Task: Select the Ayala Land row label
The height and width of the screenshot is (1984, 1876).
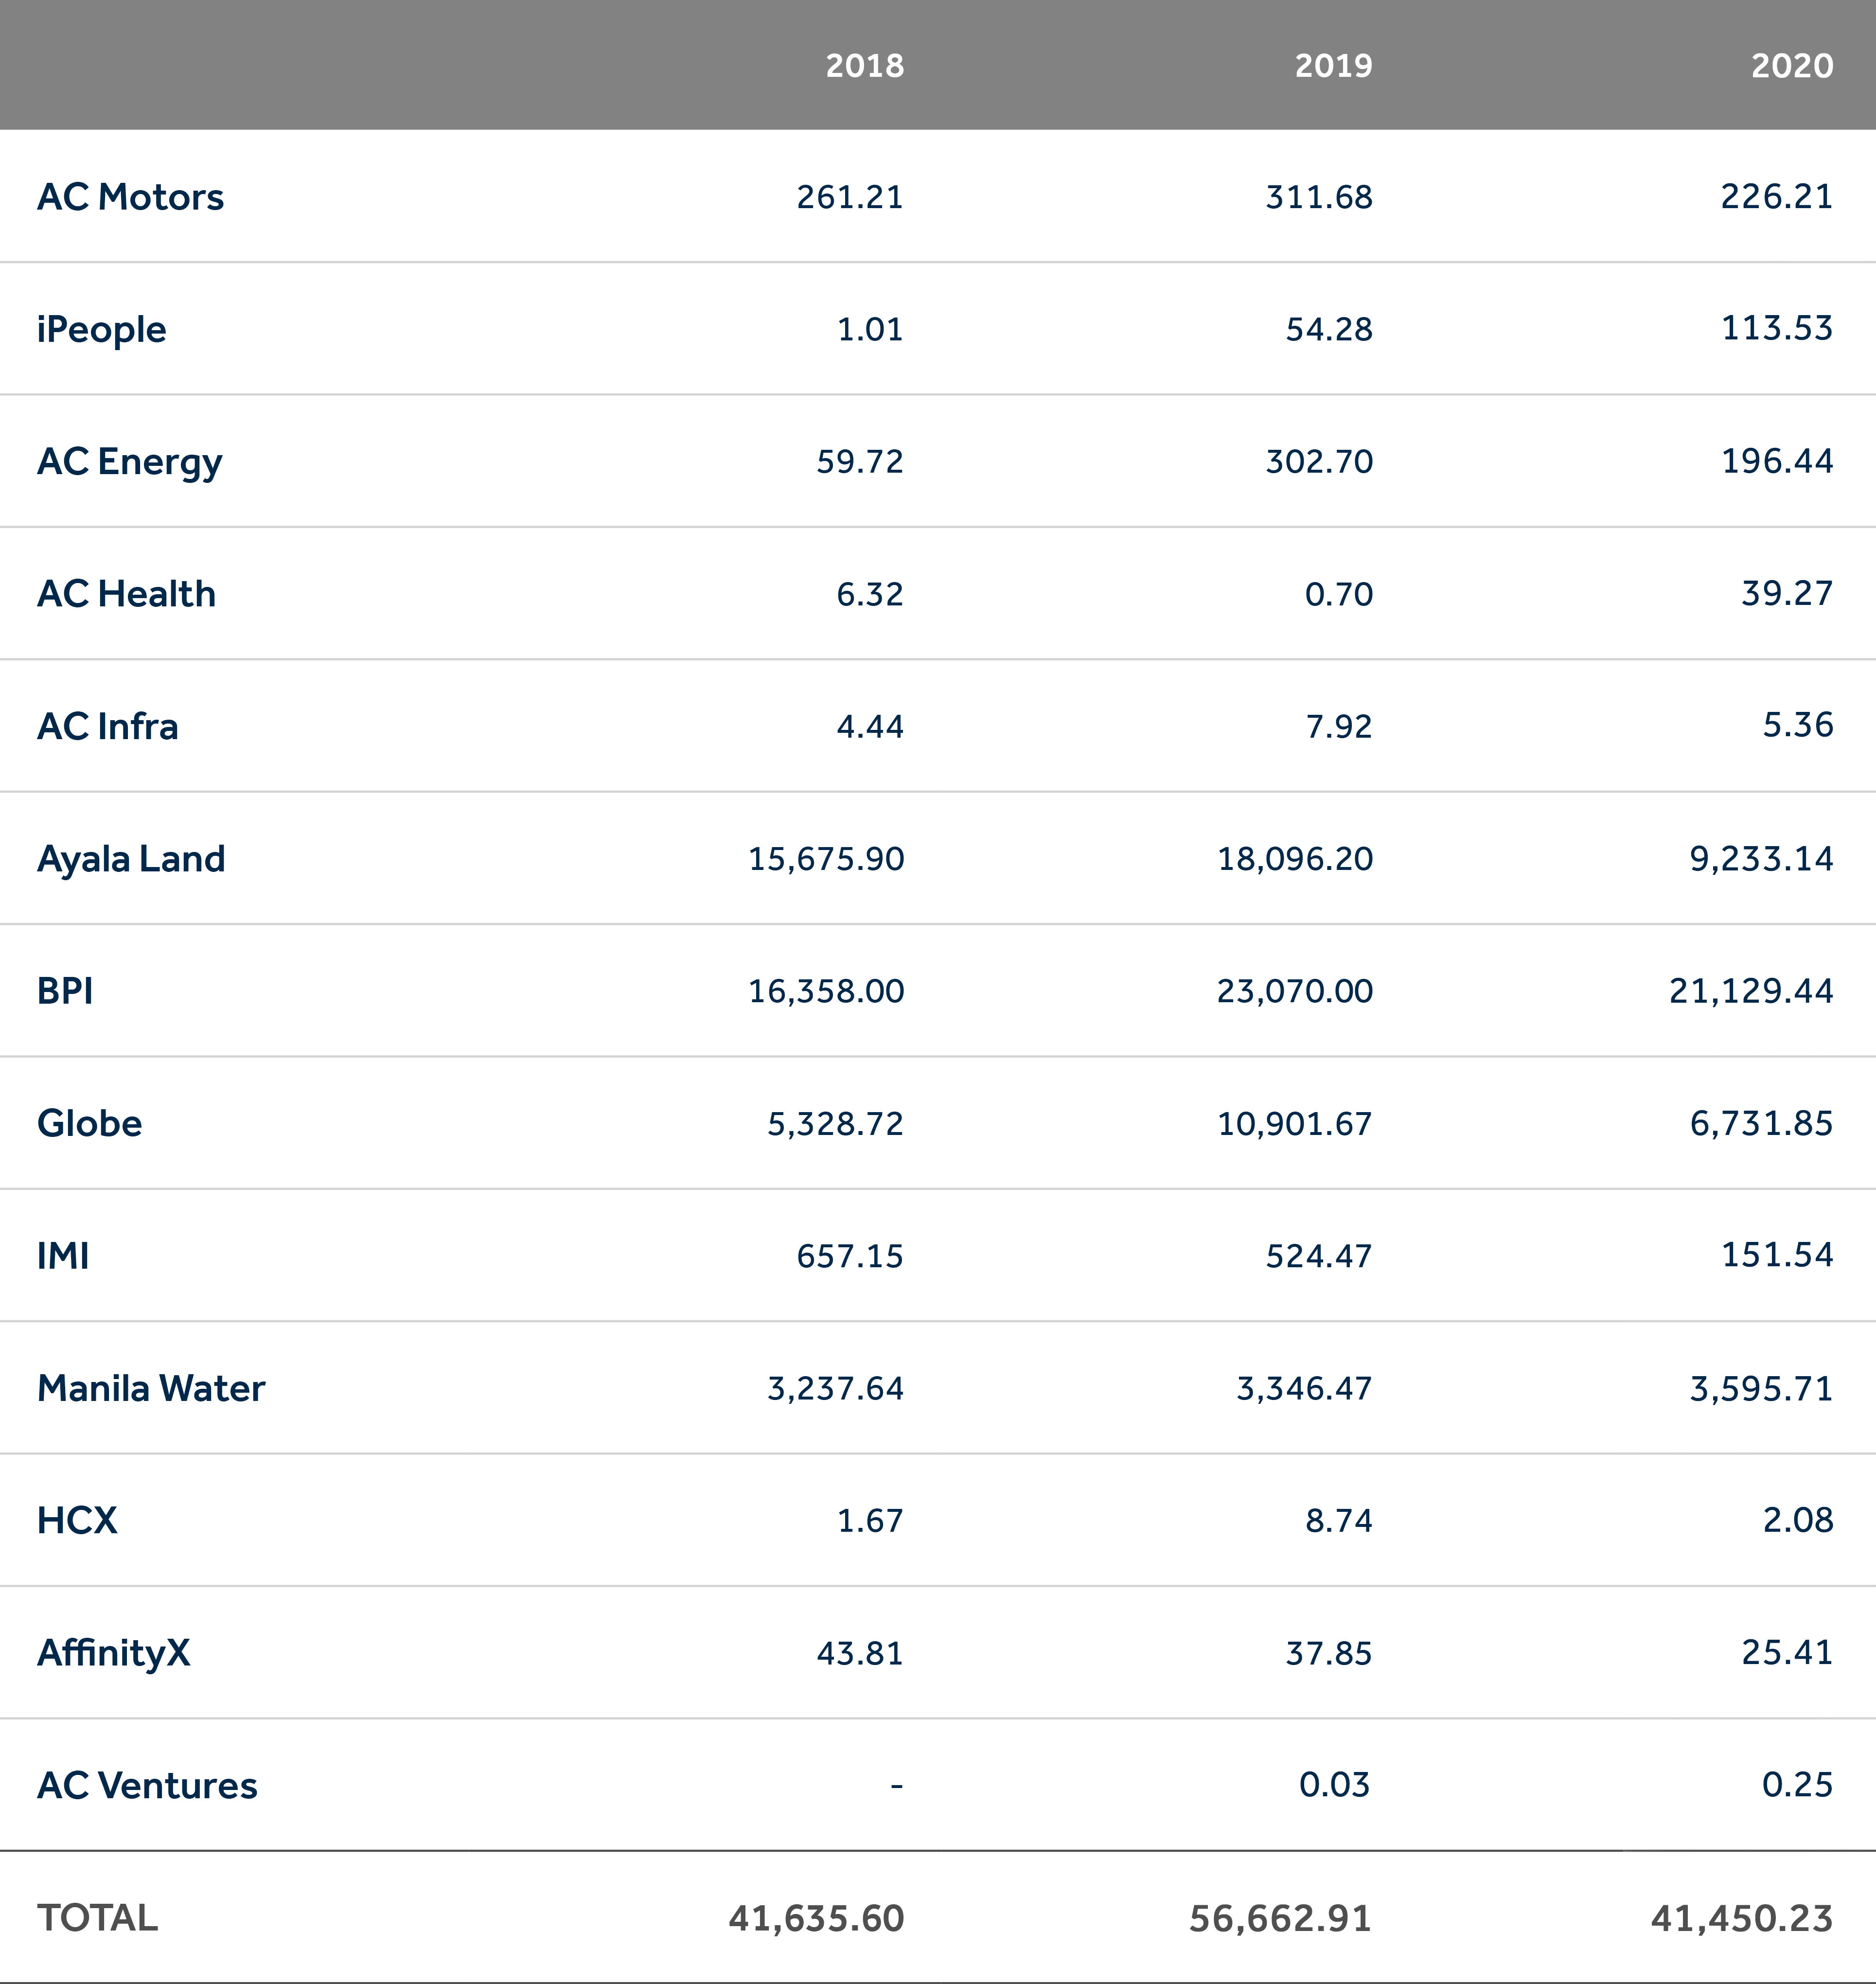Action: (131, 859)
